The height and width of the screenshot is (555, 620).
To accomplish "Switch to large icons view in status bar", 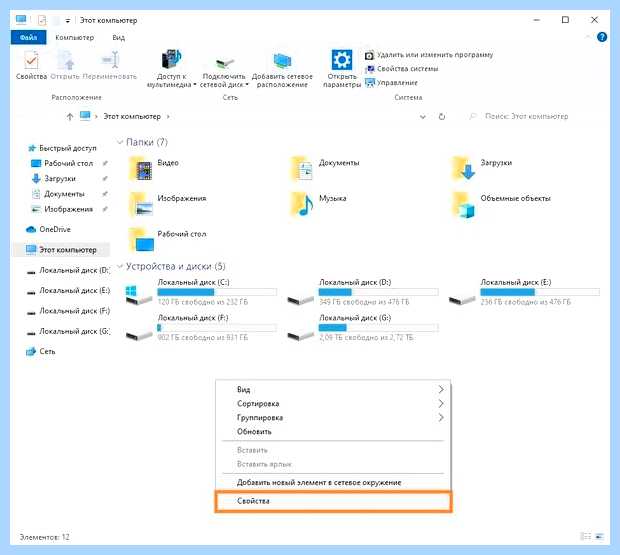I will click(599, 536).
